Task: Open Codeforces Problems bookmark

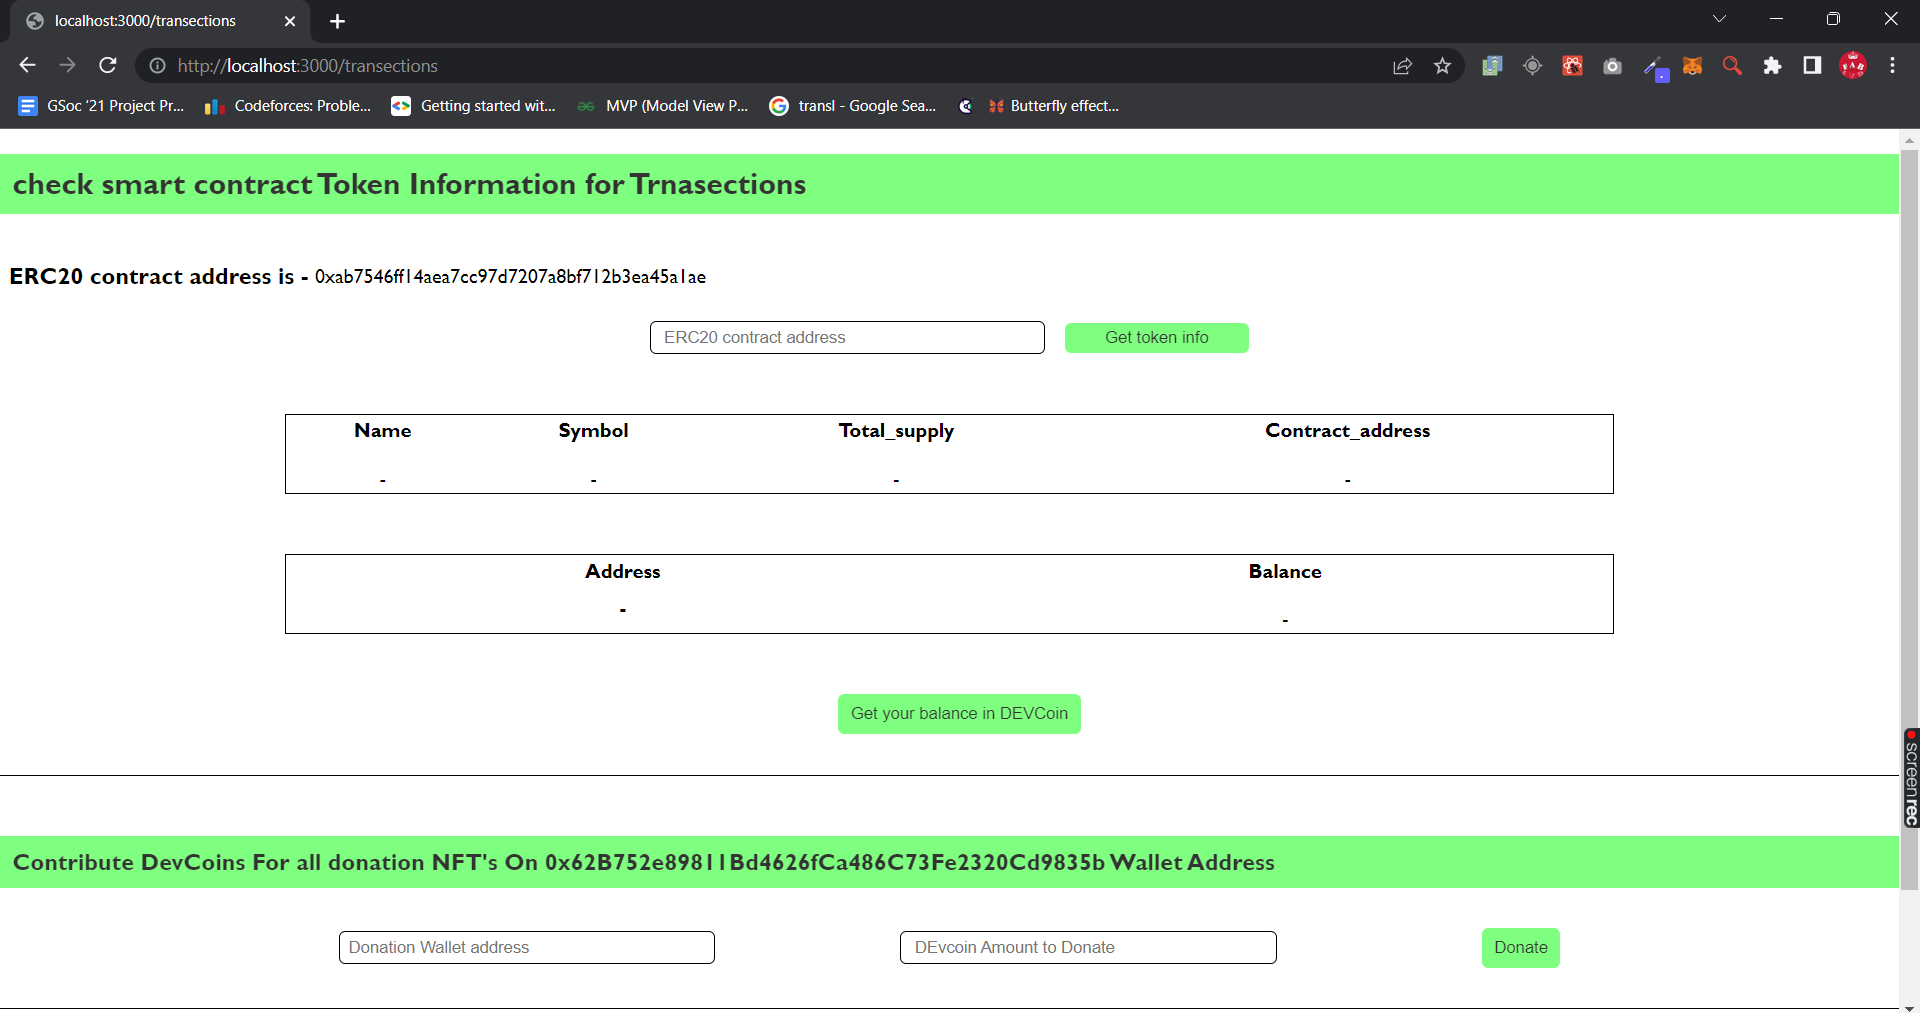Action: [x=288, y=106]
